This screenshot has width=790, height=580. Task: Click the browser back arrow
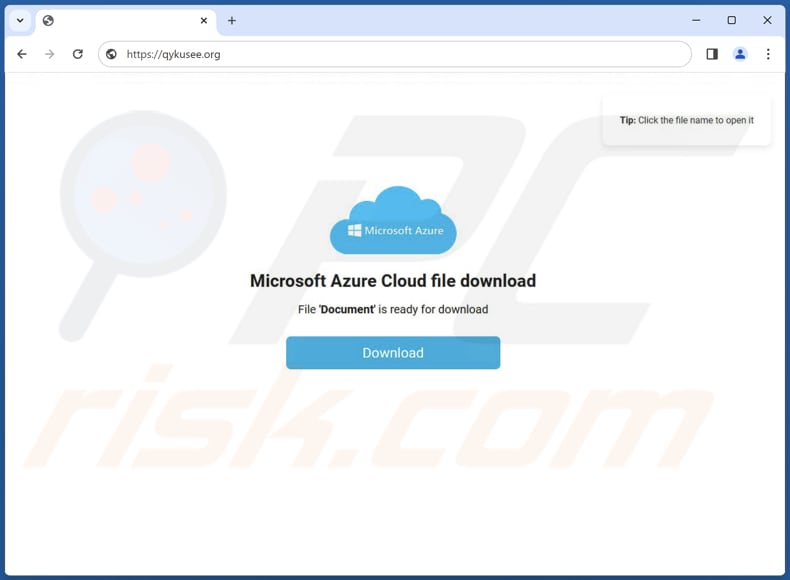pyautogui.click(x=22, y=54)
